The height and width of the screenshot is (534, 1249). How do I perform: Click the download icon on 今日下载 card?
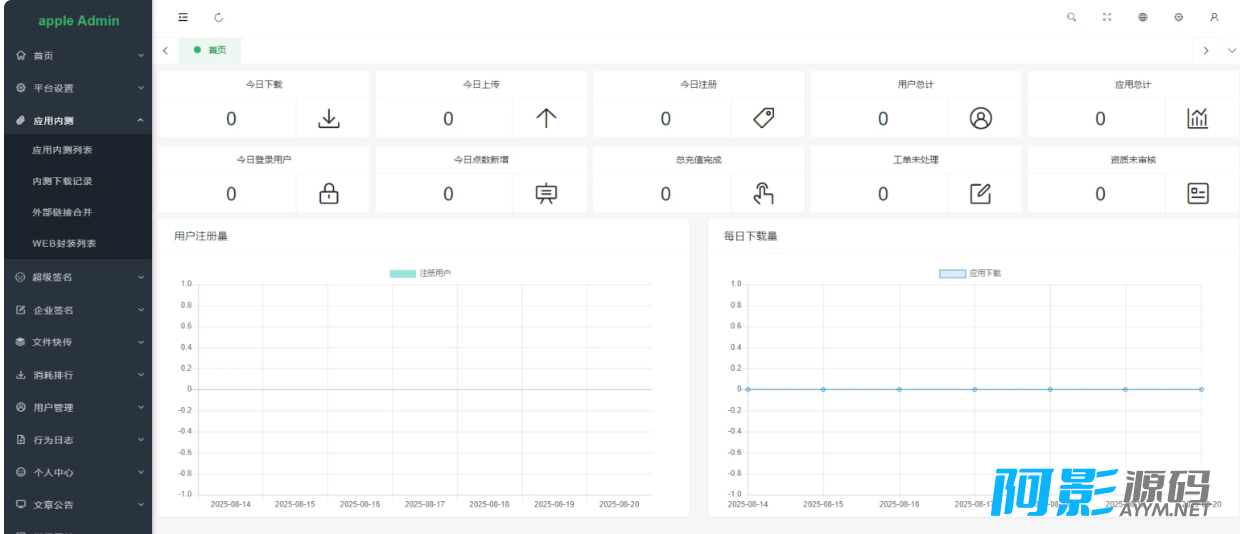coord(329,118)
